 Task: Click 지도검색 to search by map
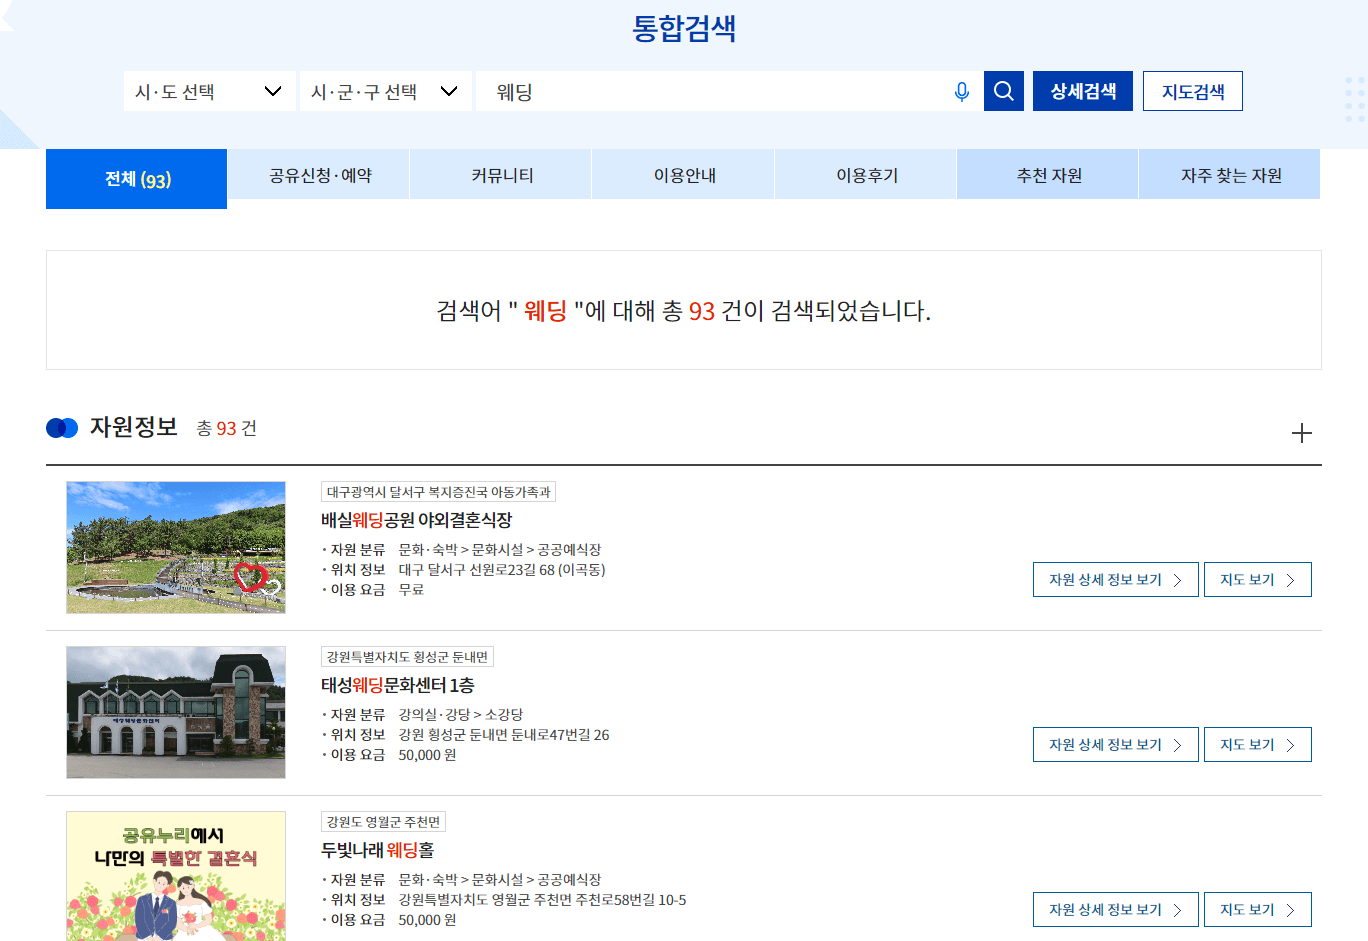coord(1192,90)
